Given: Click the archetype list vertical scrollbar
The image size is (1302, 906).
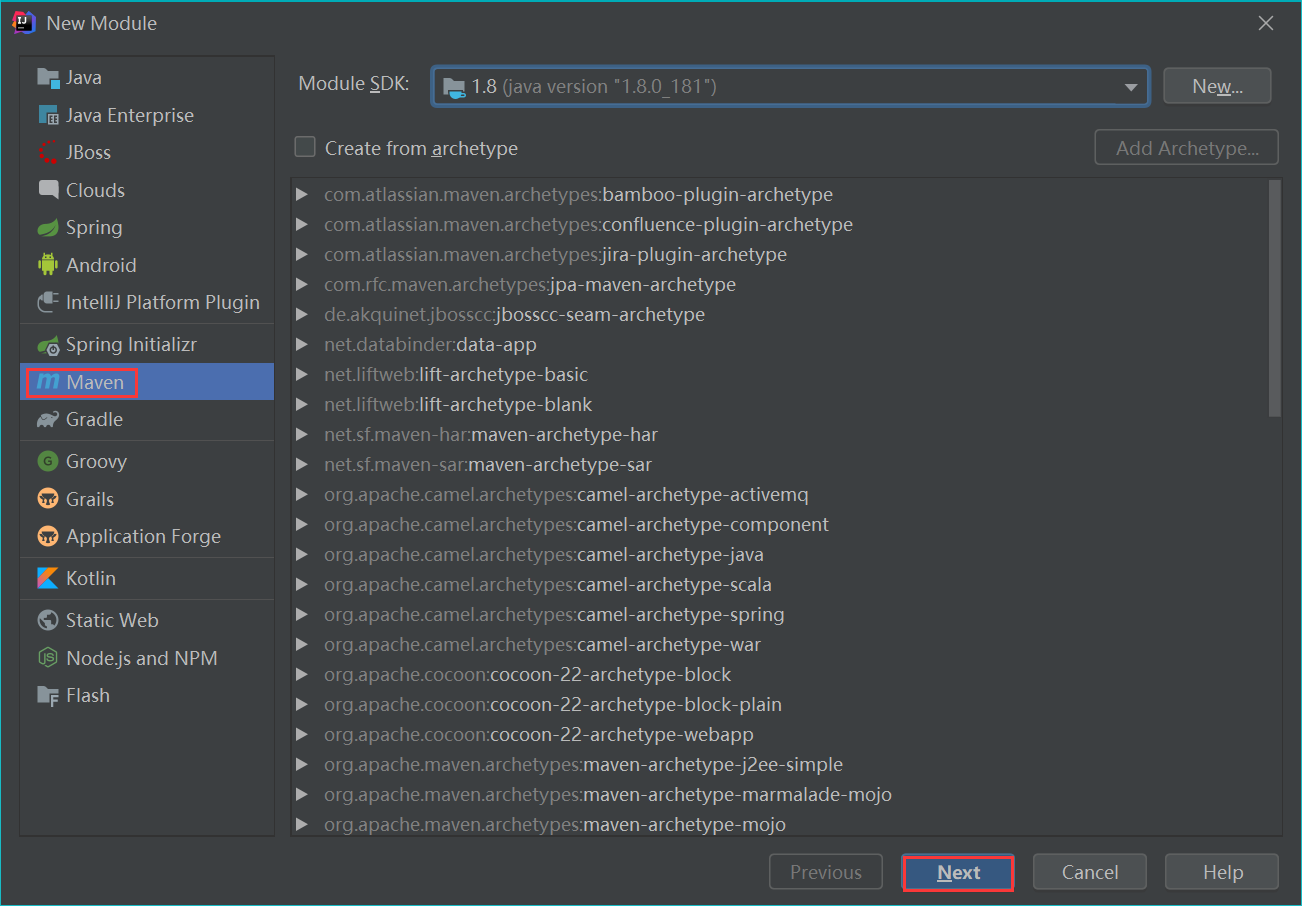Looking at the screenshot, I should coord(1274,298).
